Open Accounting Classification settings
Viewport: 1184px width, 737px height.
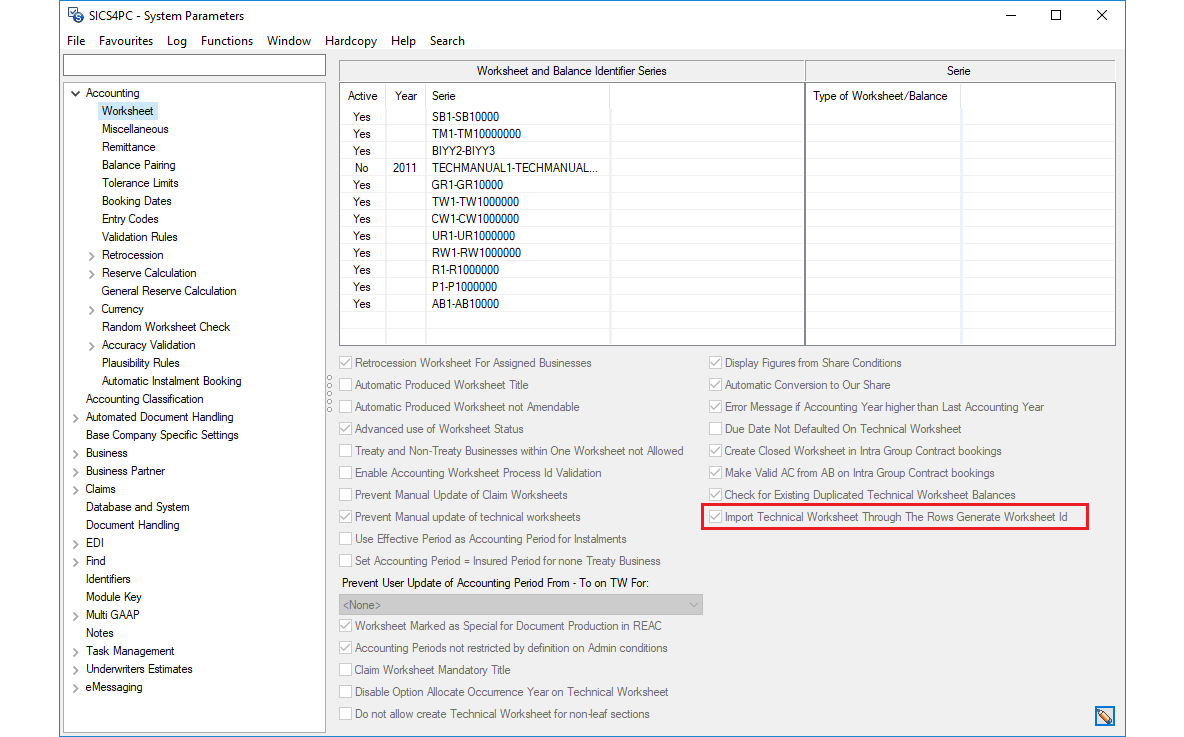[x=144, y=399]
